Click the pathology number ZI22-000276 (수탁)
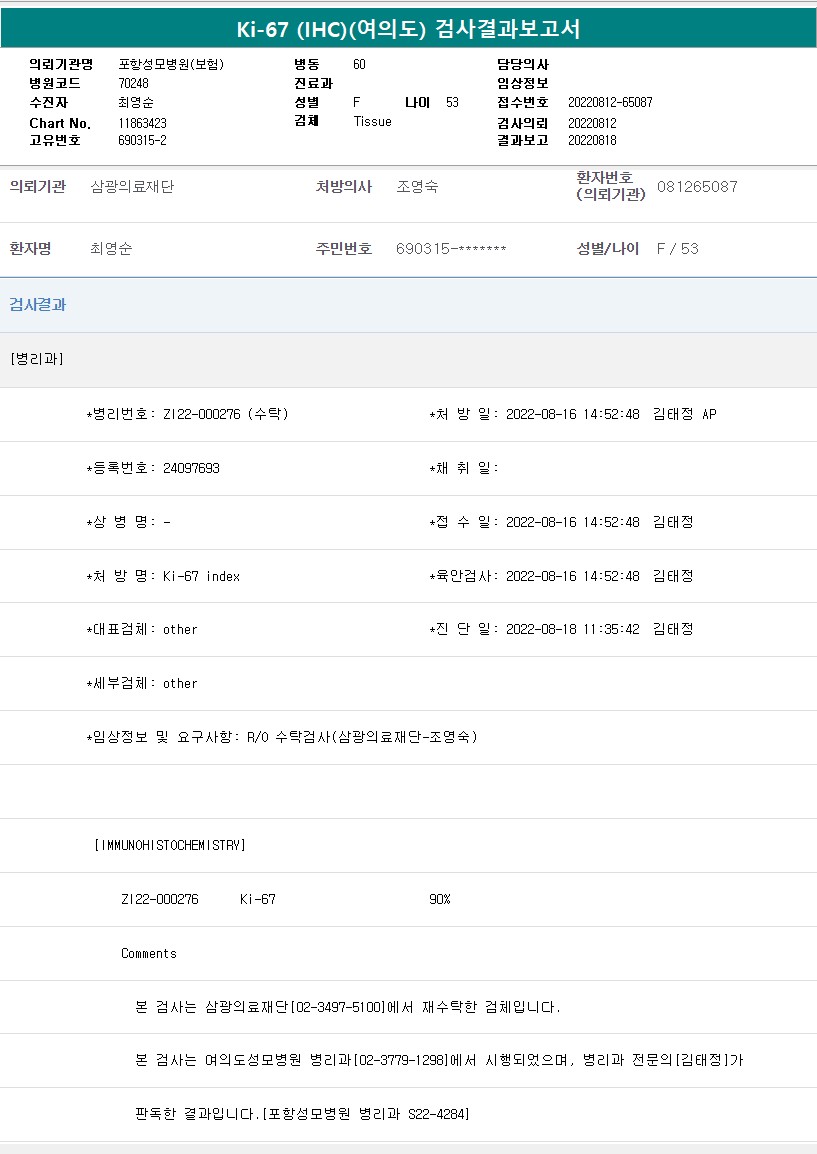 [x=225, y=414]
